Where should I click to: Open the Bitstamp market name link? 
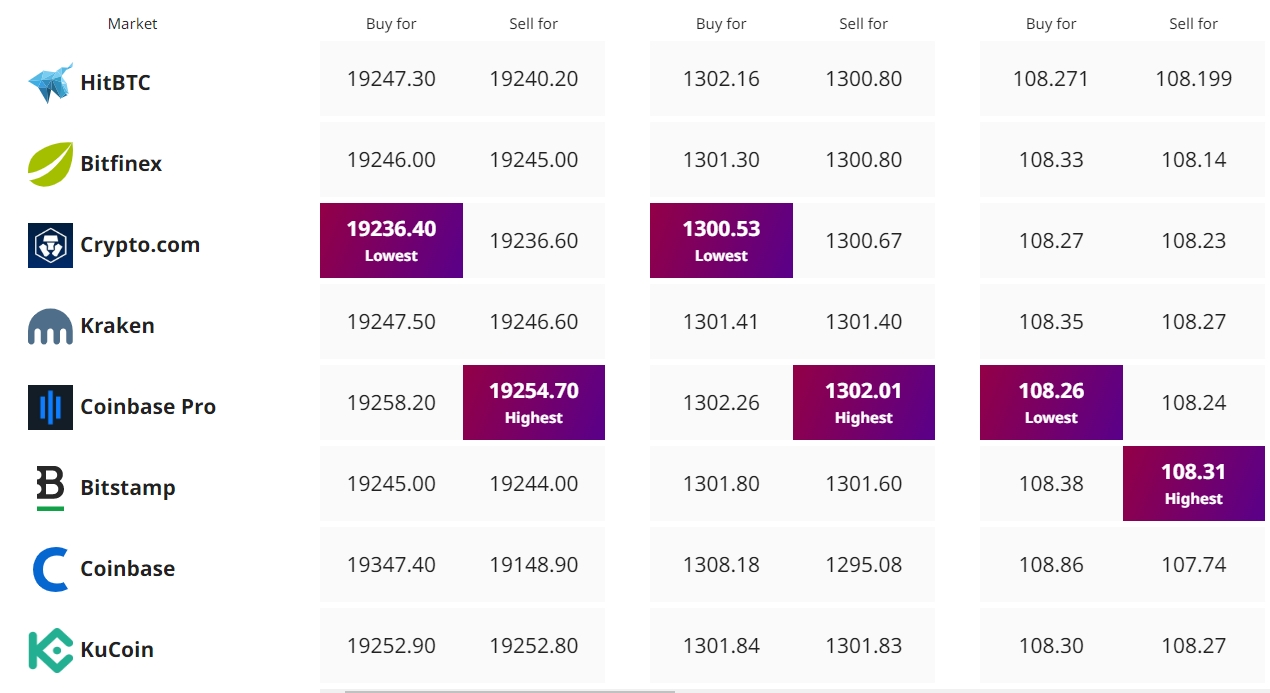[128, 488]
